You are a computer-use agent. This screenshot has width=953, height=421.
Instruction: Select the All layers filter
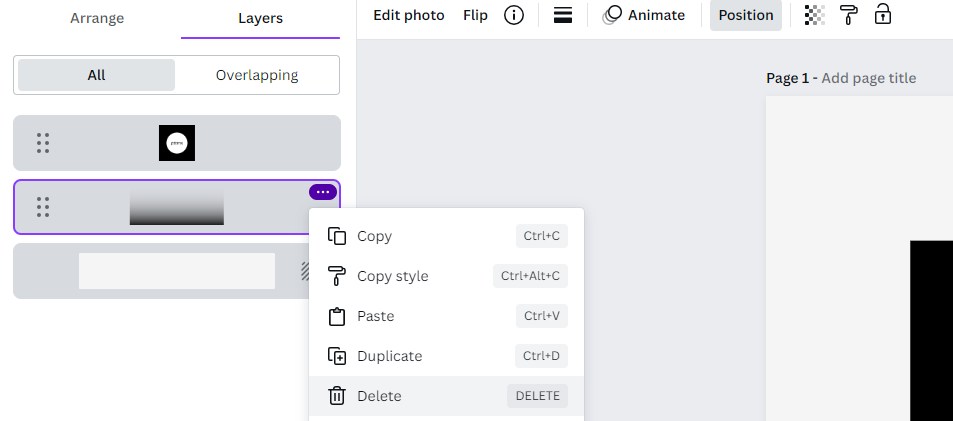click(x=96, y=75)
